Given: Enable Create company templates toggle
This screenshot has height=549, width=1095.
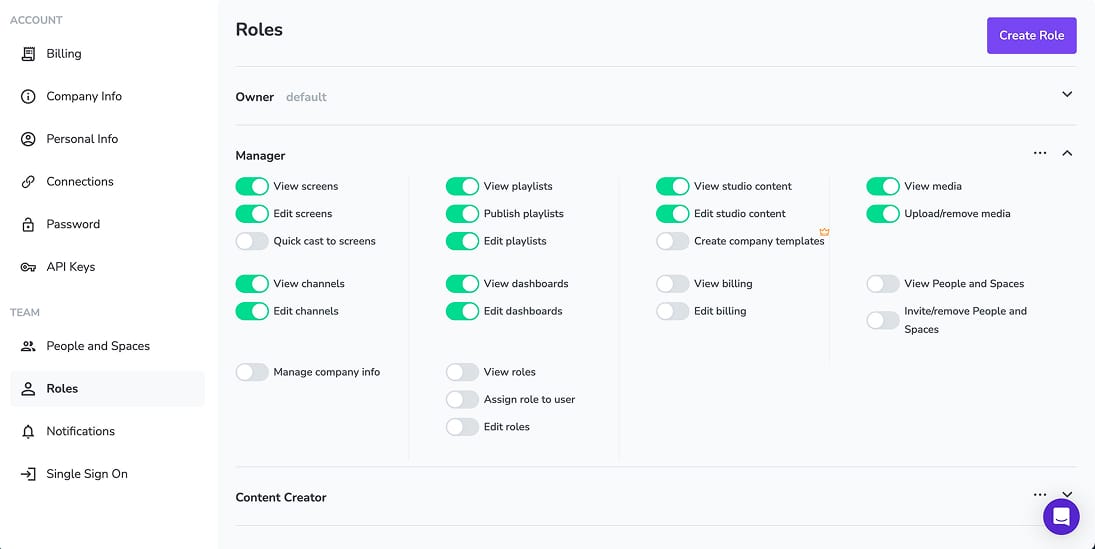Looking at the screenshot, I should click(673, 241).
